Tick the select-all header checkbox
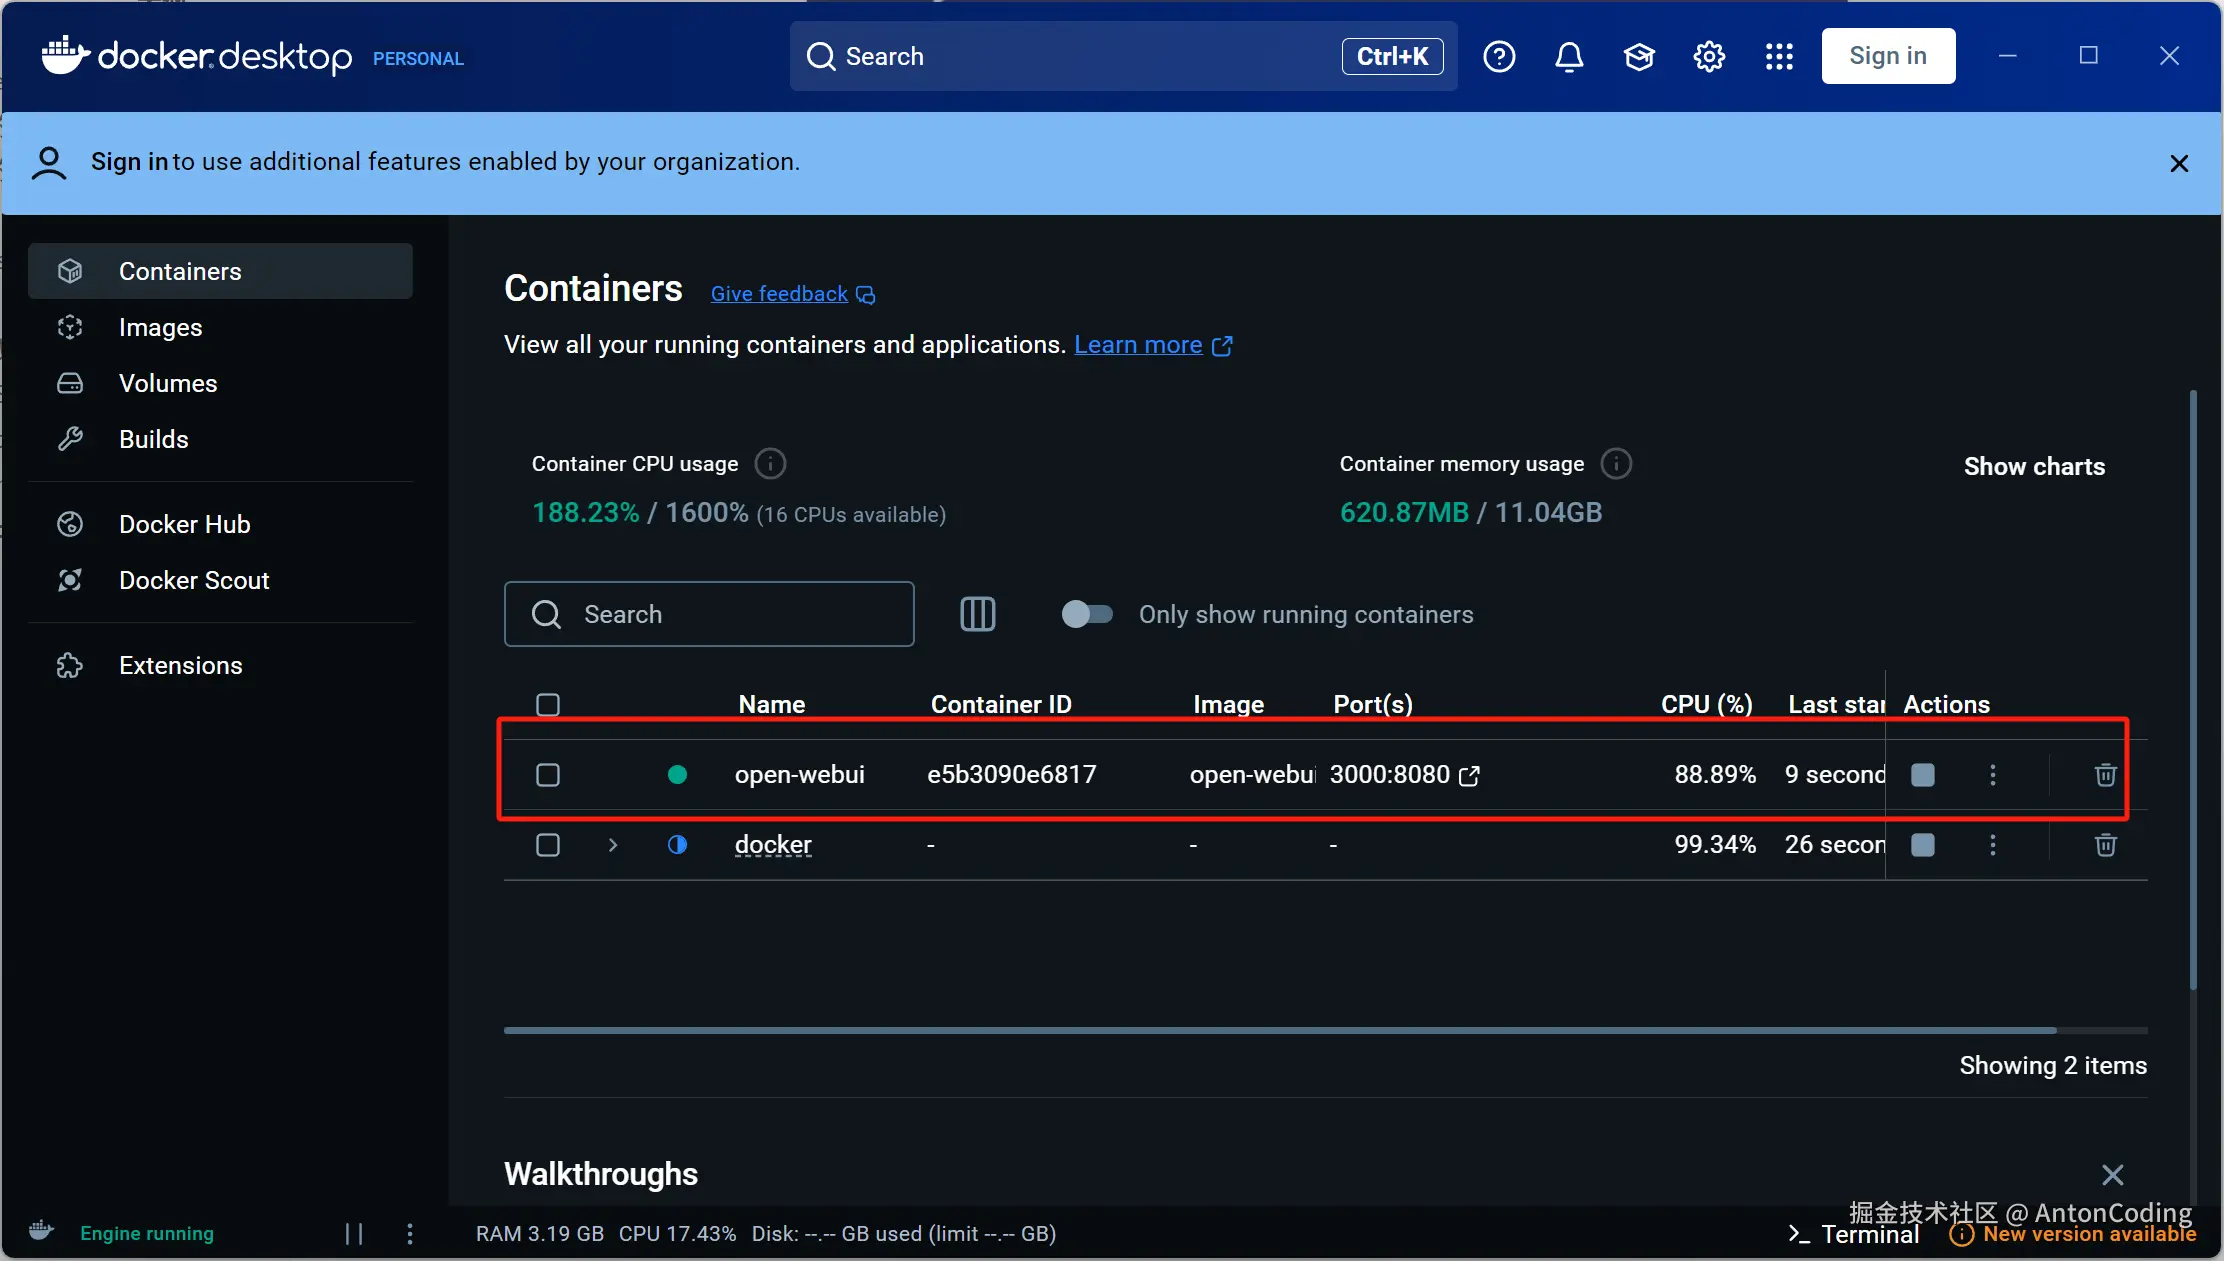The height and width of the screenshot is (1261, 2224). pos(548,705)
